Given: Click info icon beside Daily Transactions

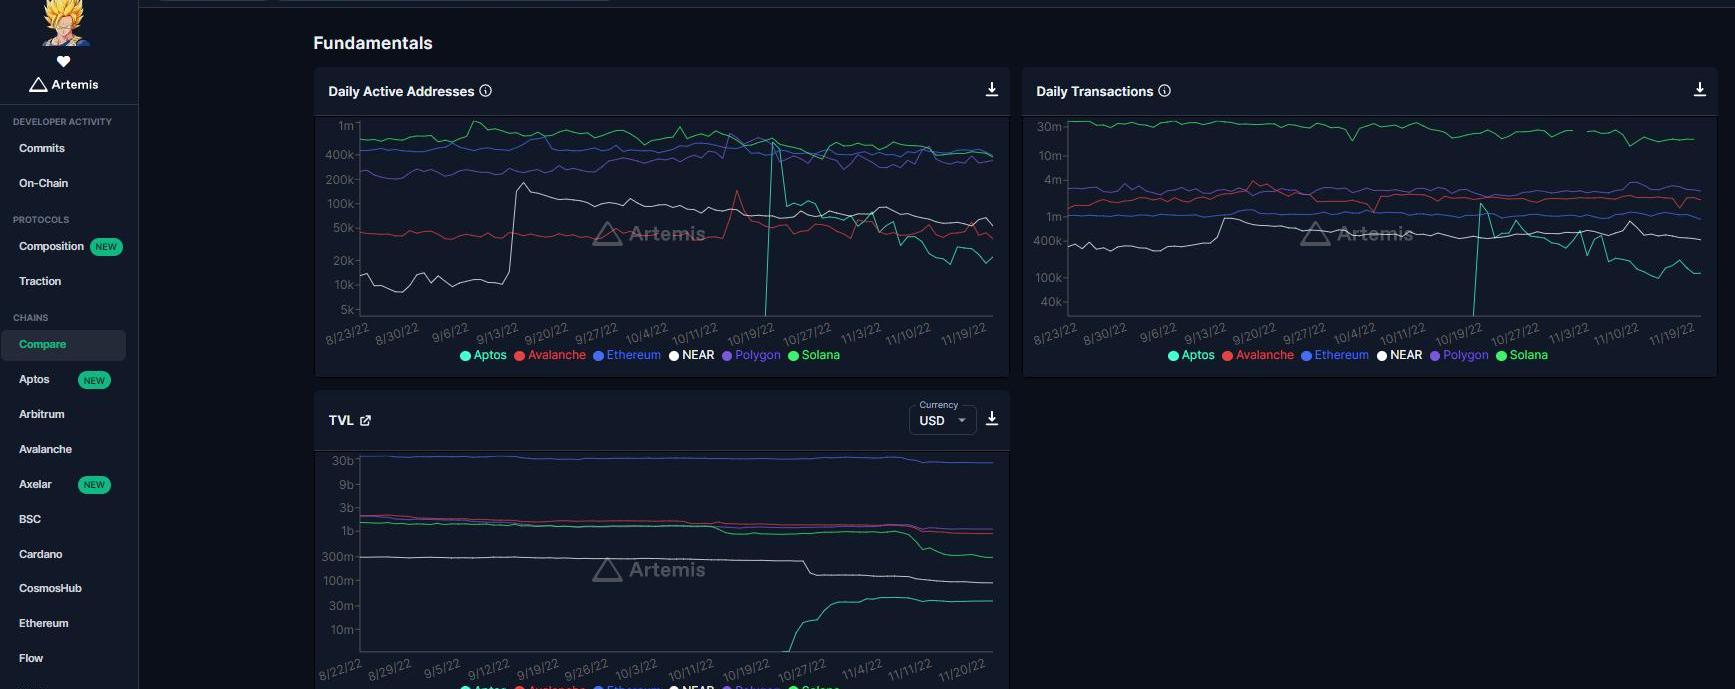Looking at the screenshot, I should click(1164, 91).
